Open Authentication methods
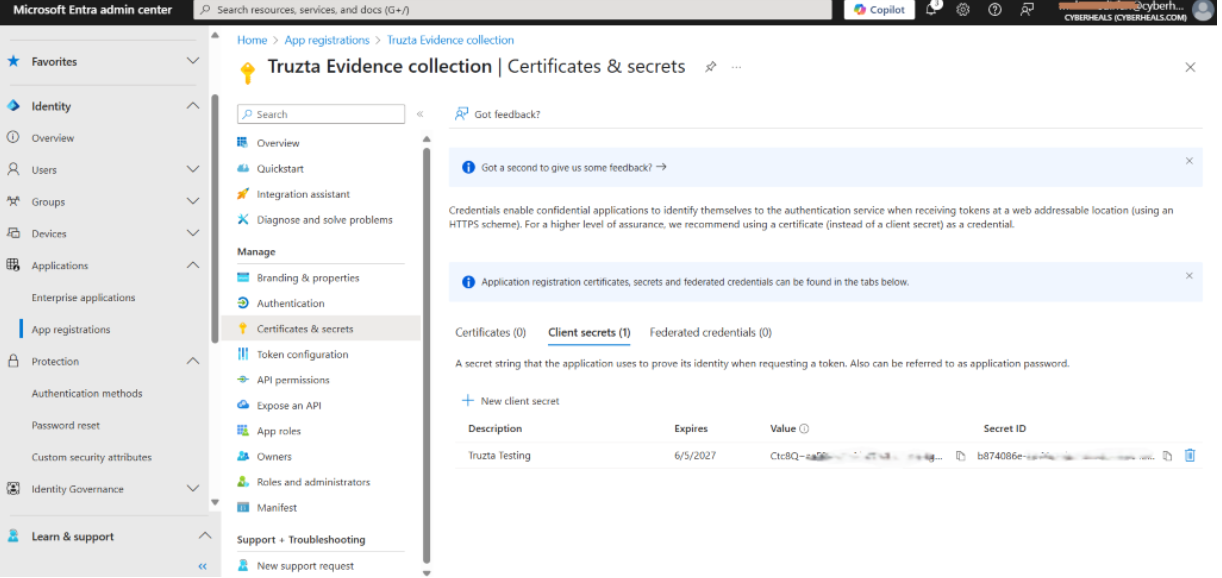Screen dimensions: 1222x578 click(87, 394)
